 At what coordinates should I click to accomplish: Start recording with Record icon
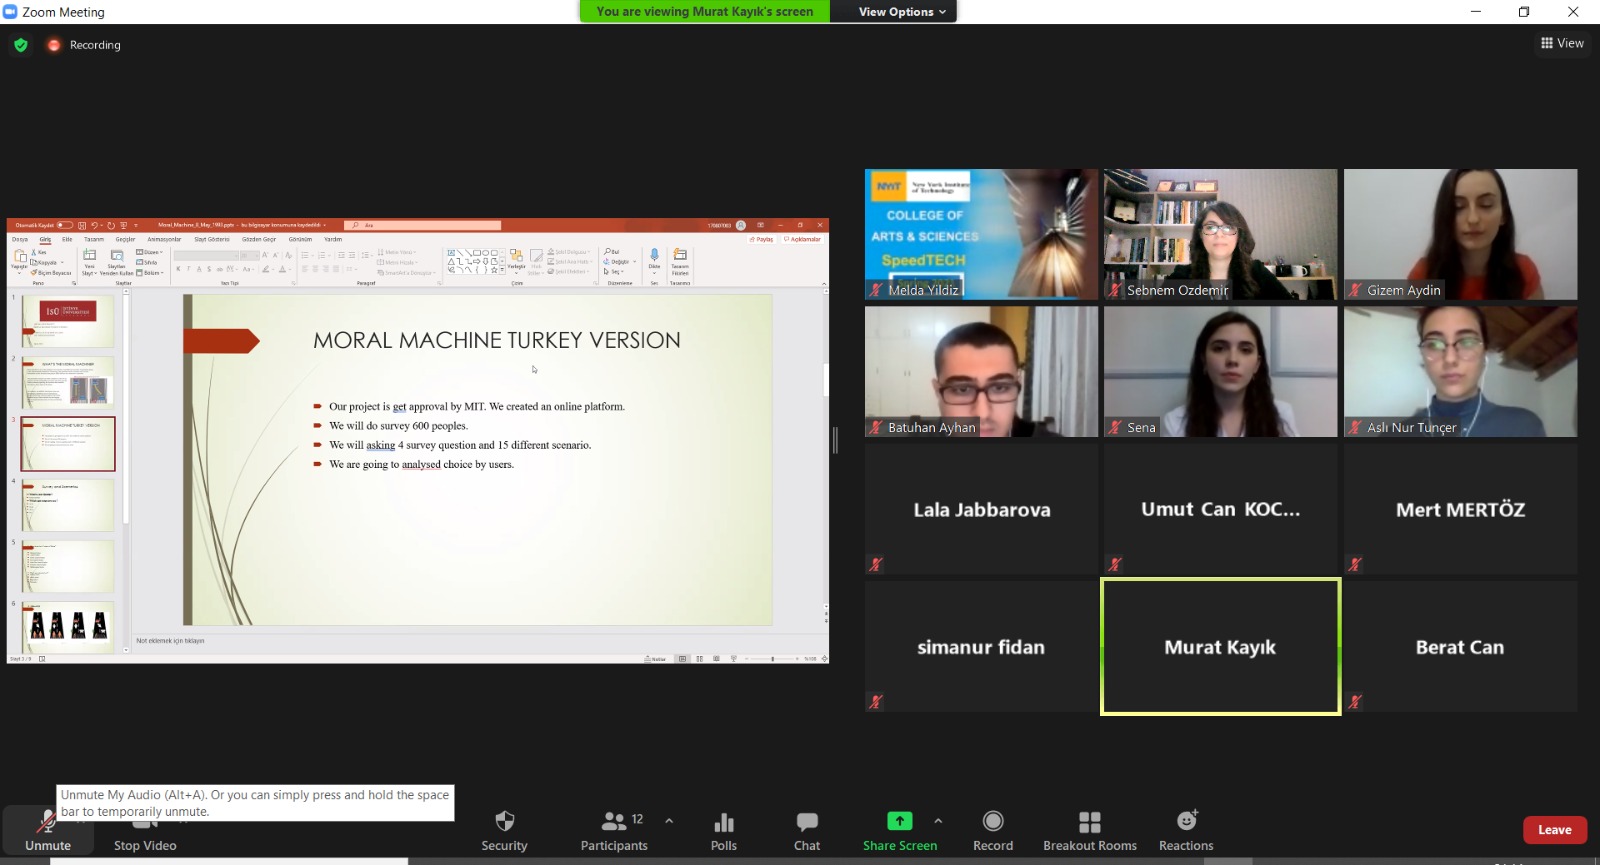pyautogui.click(x=992, y=821)
